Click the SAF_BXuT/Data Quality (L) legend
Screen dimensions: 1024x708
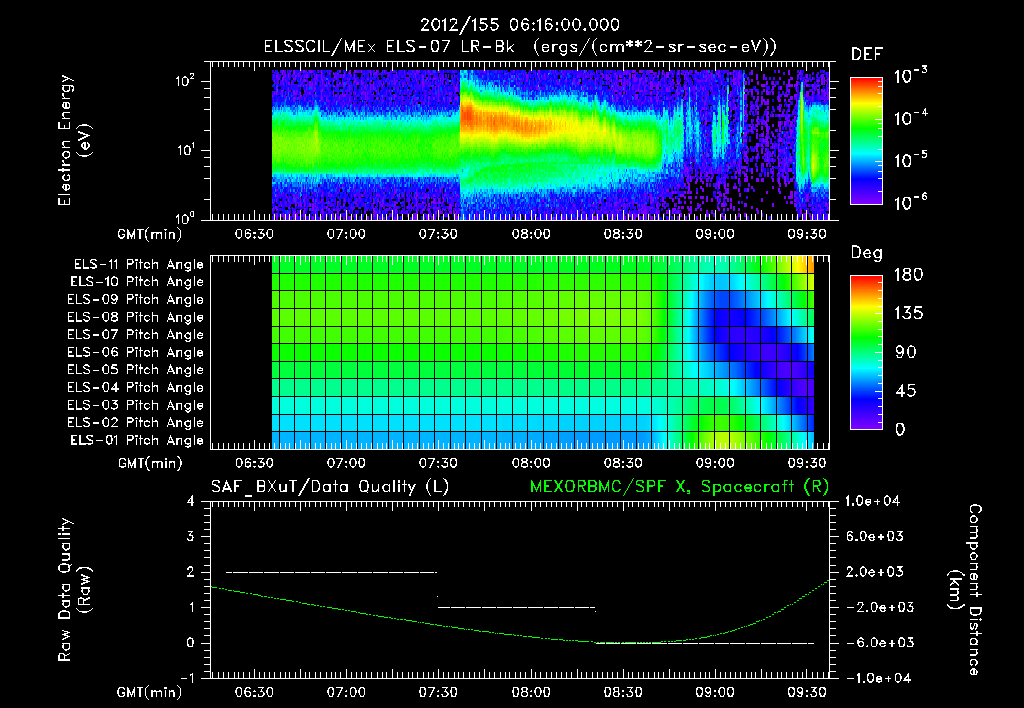330,487
